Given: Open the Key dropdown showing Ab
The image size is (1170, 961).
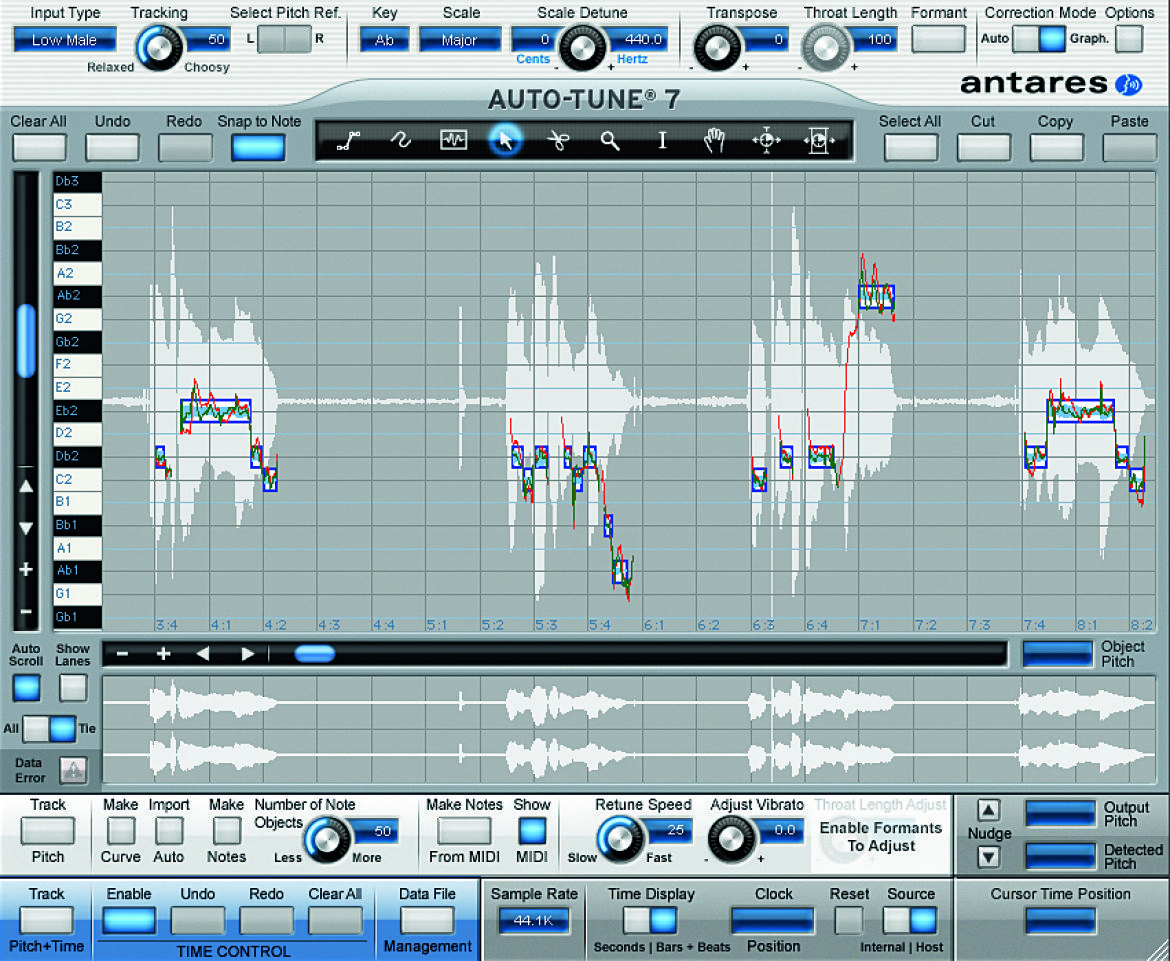Looking at the screenshot, I should tap(384, 40).
